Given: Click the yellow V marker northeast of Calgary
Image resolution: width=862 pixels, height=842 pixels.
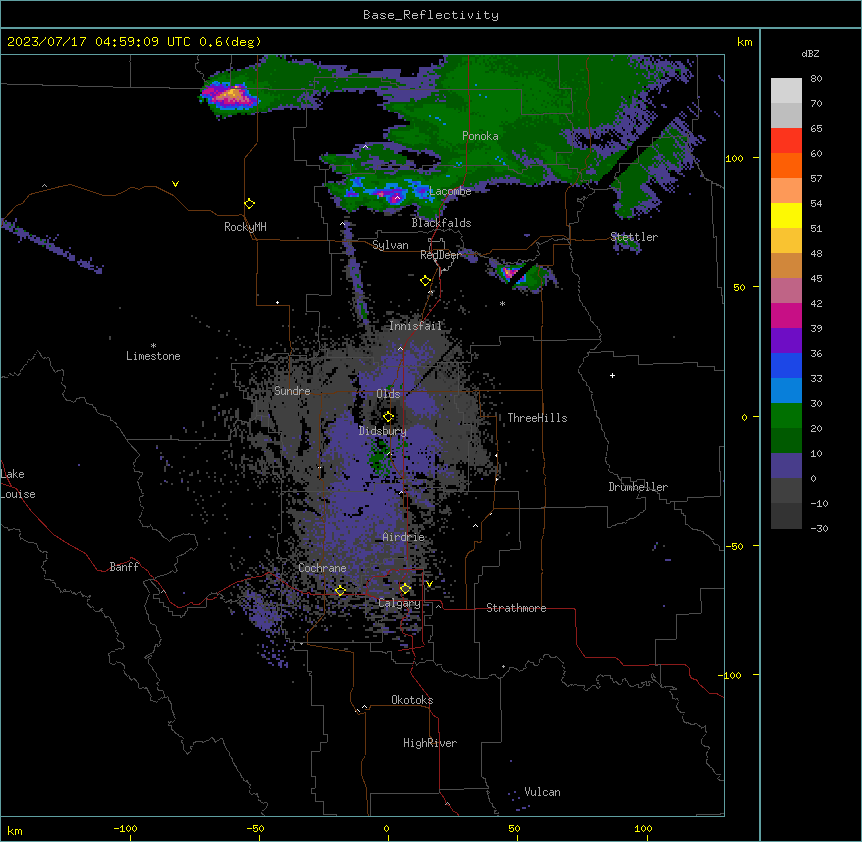Looking at the screenshot, I should pos(429,584).
